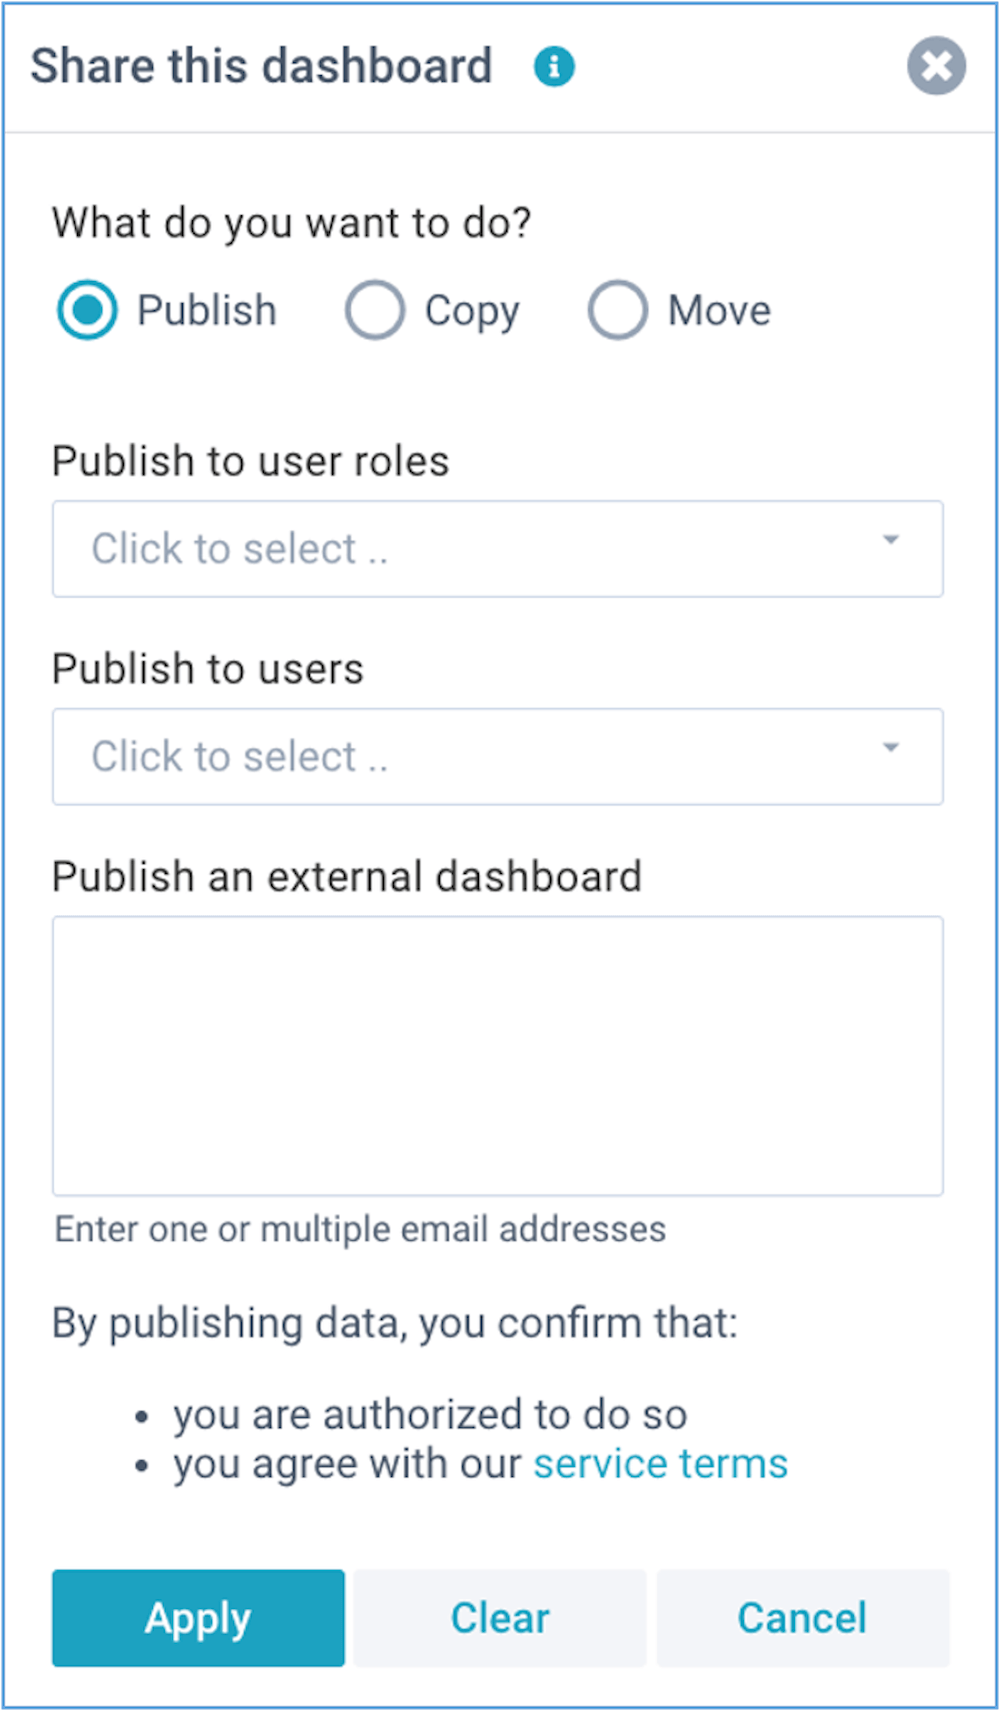
Task: Click the 'Publish to user roles' field label
Action: click(x=251, y=462)
